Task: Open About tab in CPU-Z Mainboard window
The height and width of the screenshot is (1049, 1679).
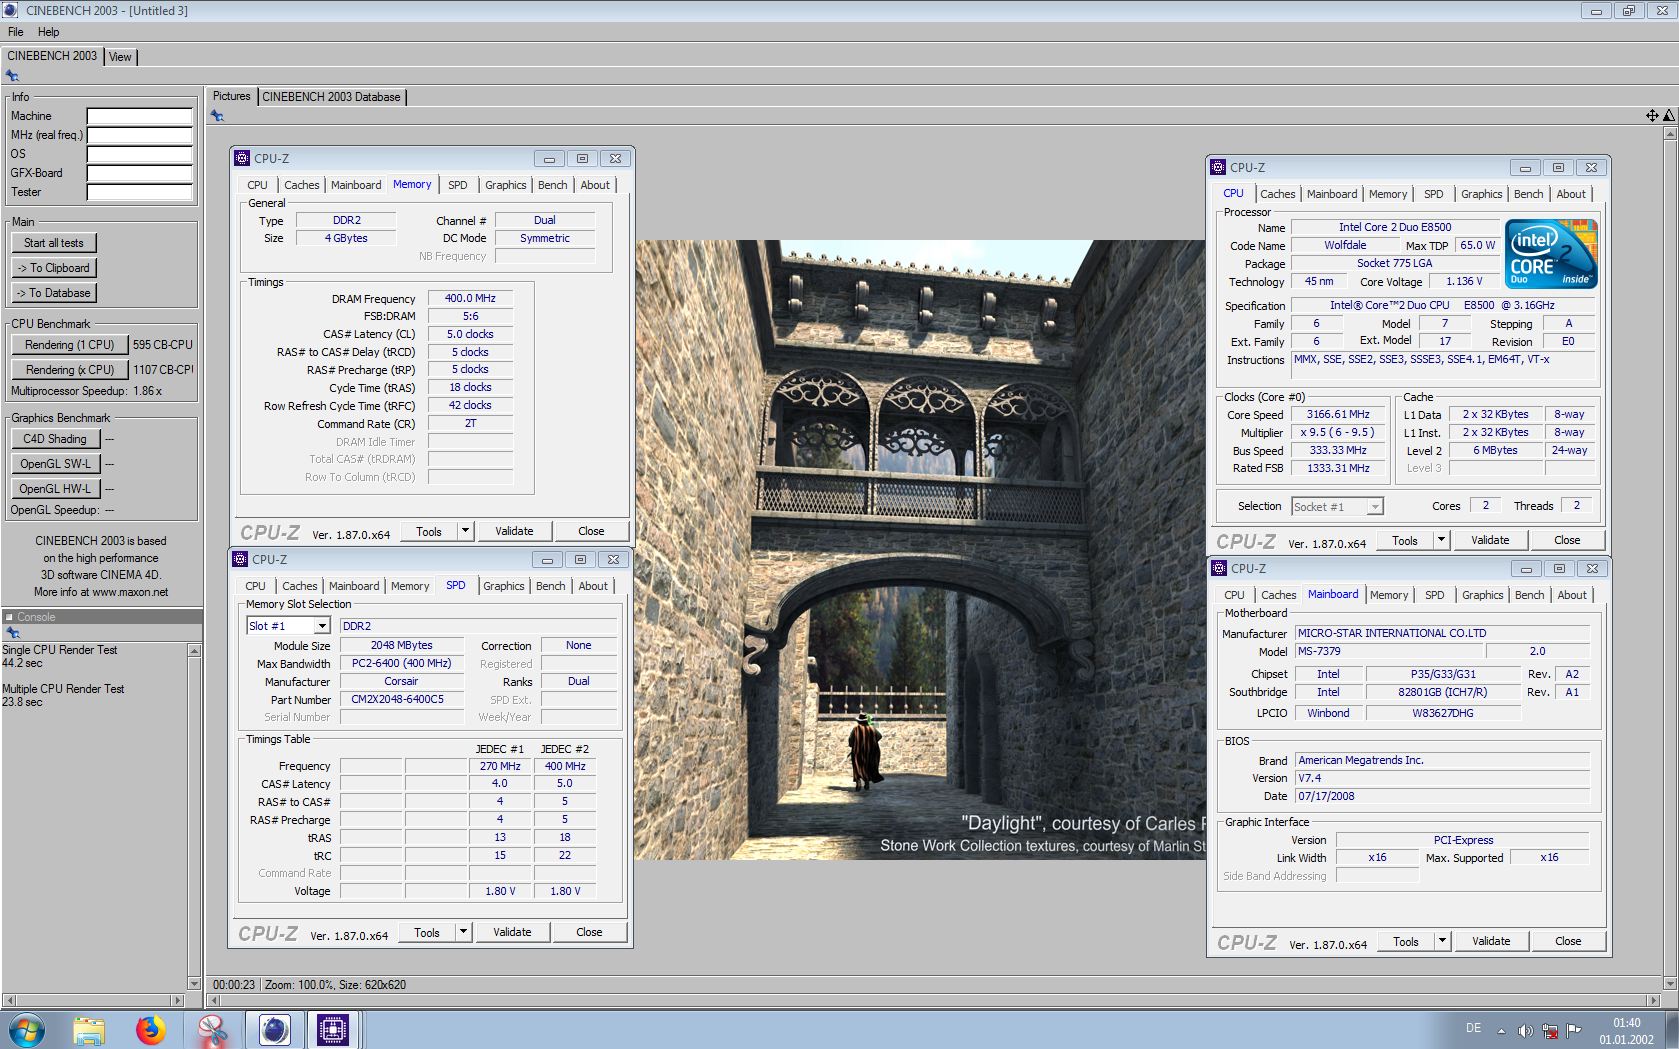Action: 1572,595
